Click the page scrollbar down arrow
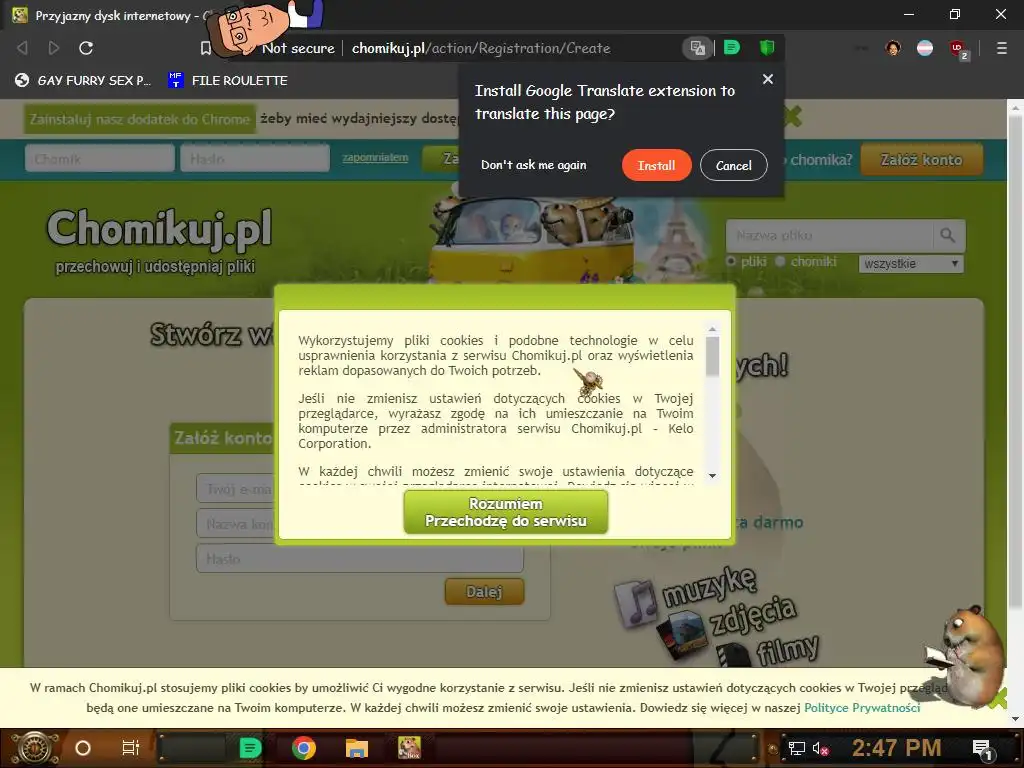The width and height of the screenshot is (1024, 768). click(x=1016, y=719)
